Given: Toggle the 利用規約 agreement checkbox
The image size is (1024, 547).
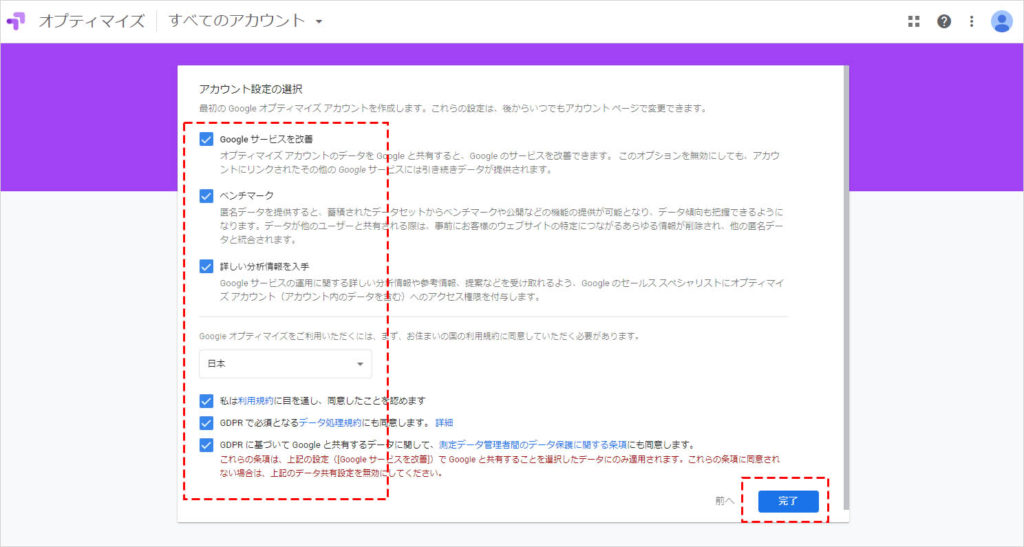Looking at the screenshot, I should pyautogui.click(x=207, y=400).
